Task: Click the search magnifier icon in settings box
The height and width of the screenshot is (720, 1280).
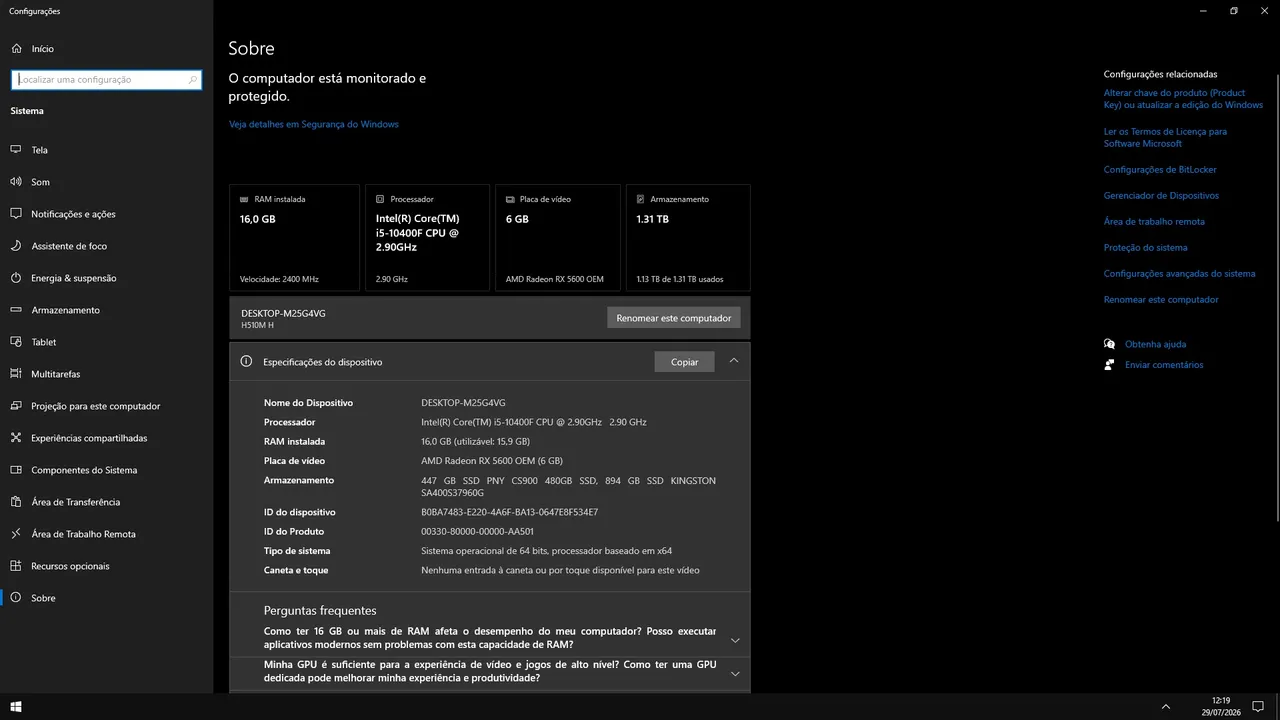Action: click(193, 79)
